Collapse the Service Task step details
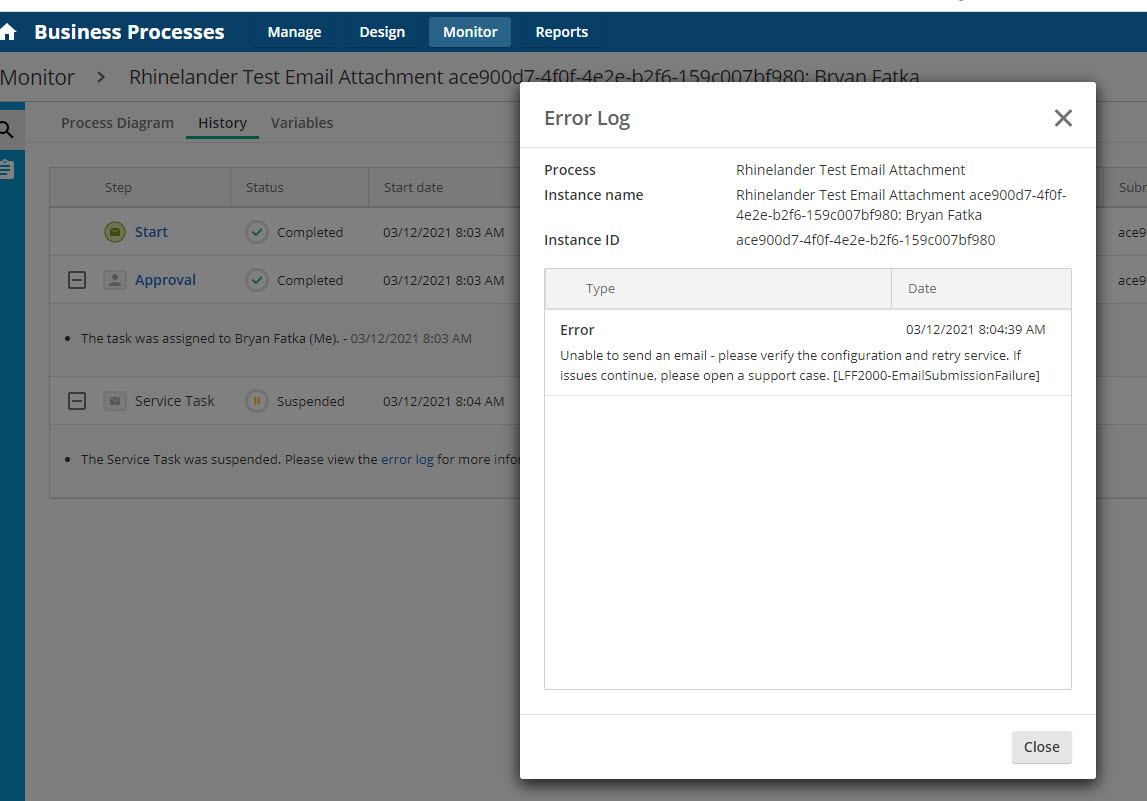 coord(76,401)
